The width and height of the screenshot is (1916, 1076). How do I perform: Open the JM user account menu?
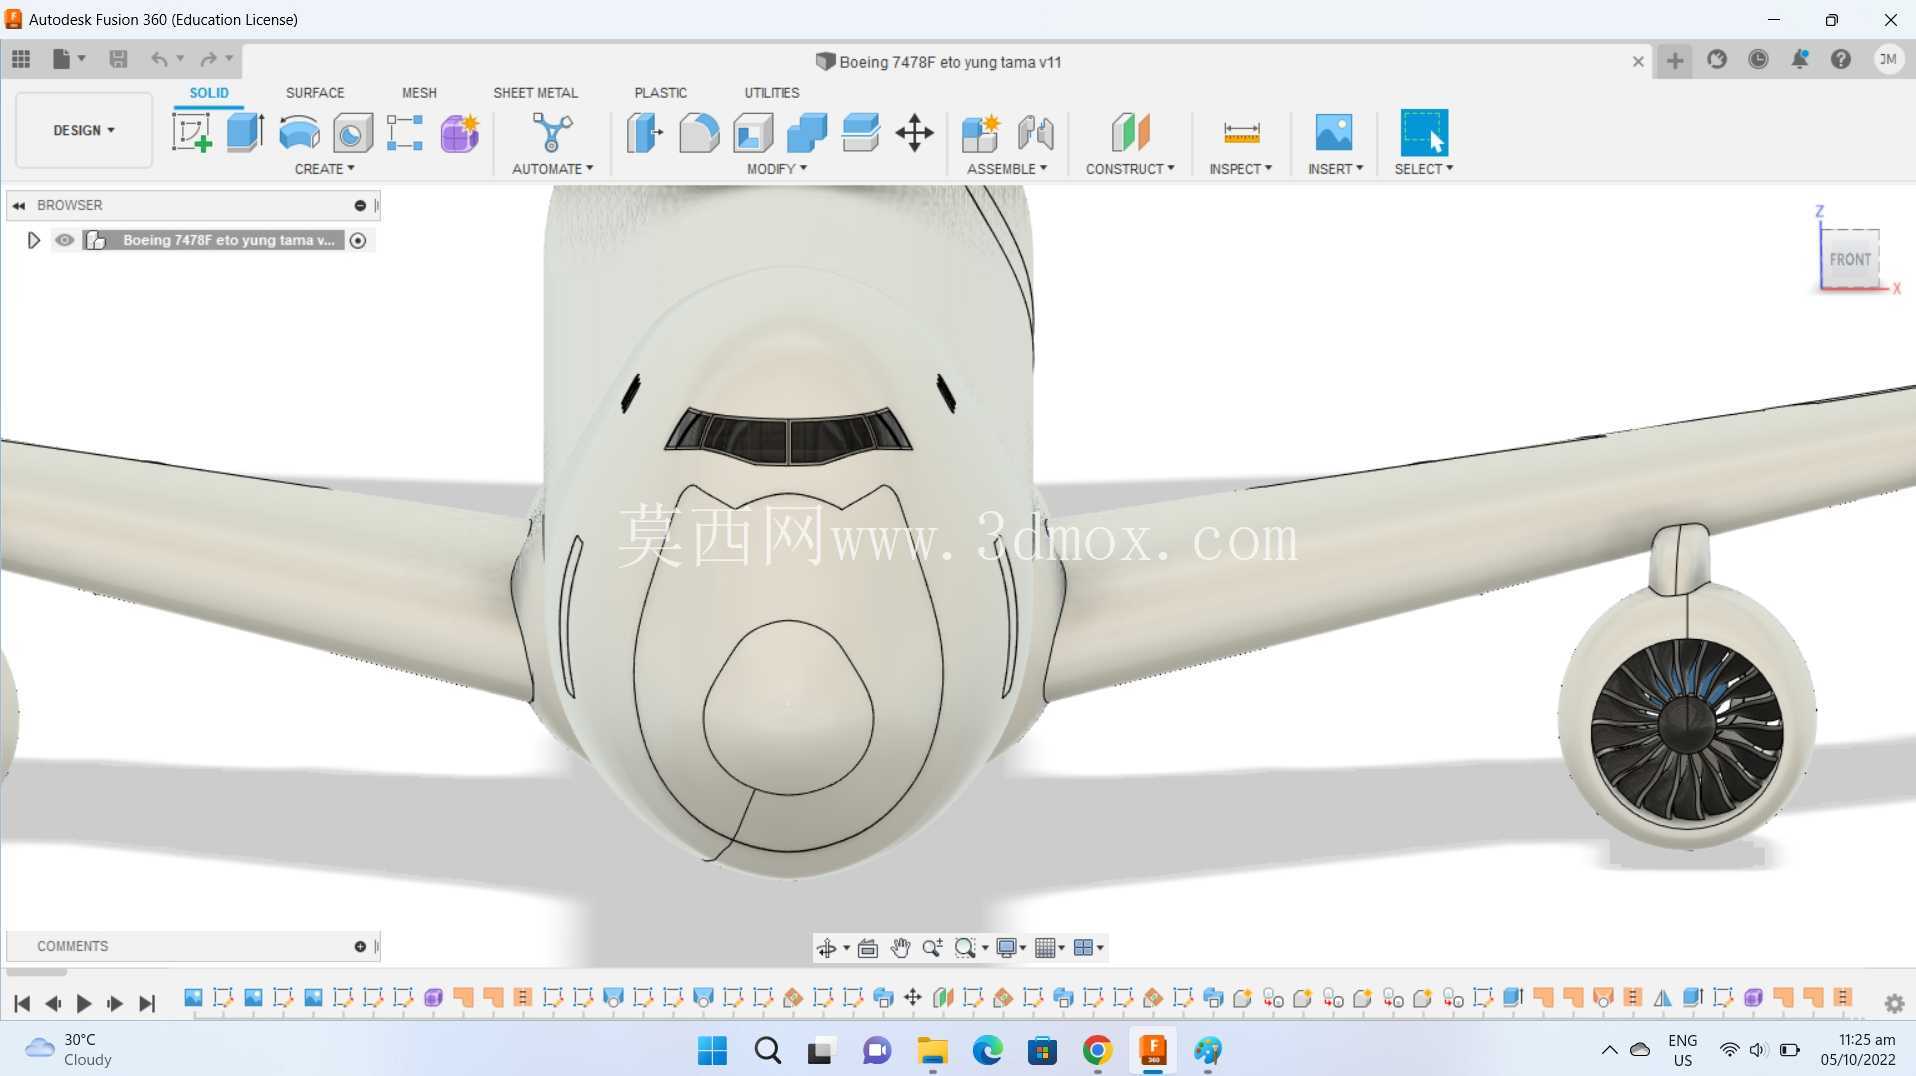coord(1888,60)
